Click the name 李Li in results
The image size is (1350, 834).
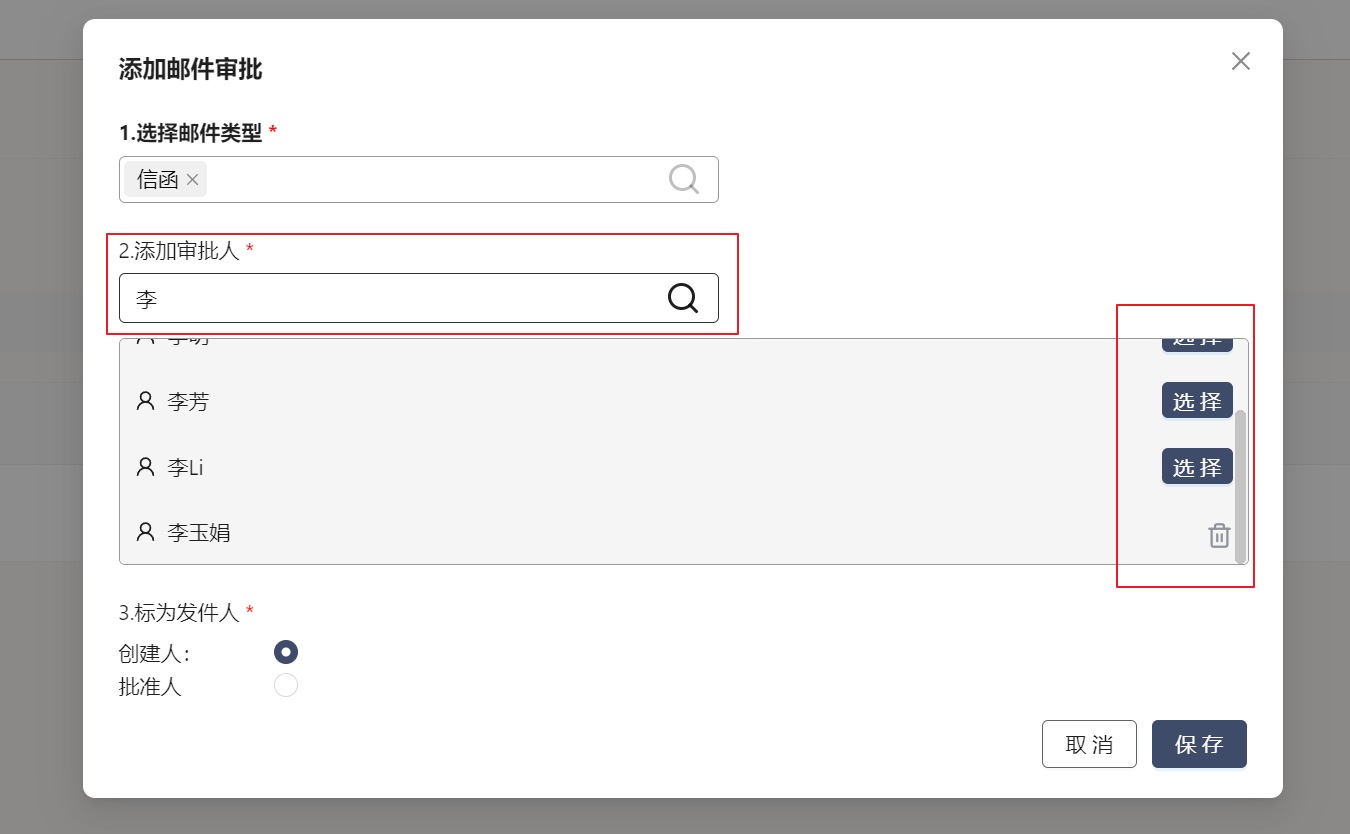tap(185, 467)
